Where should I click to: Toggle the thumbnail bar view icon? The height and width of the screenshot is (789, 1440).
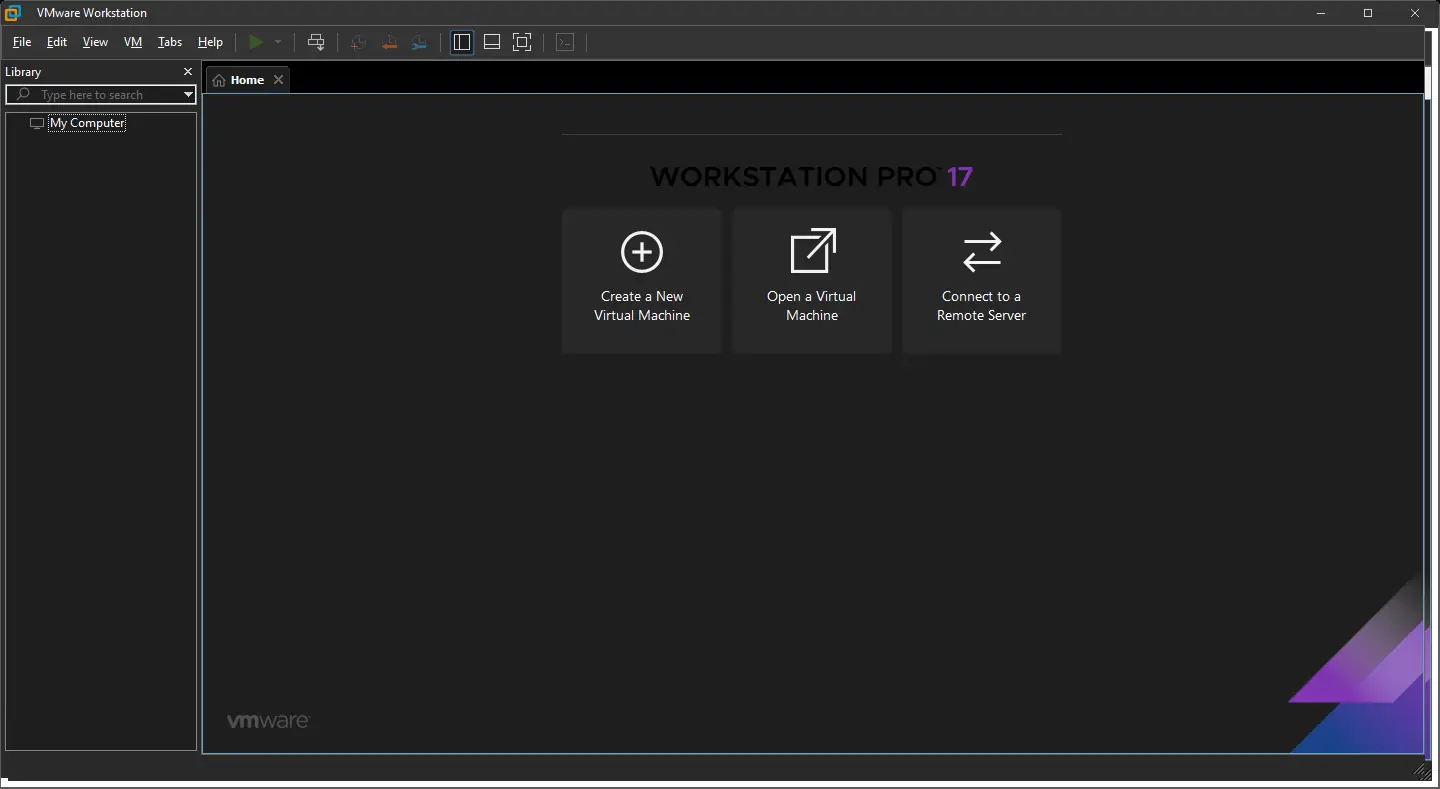(x=492, y=42)
